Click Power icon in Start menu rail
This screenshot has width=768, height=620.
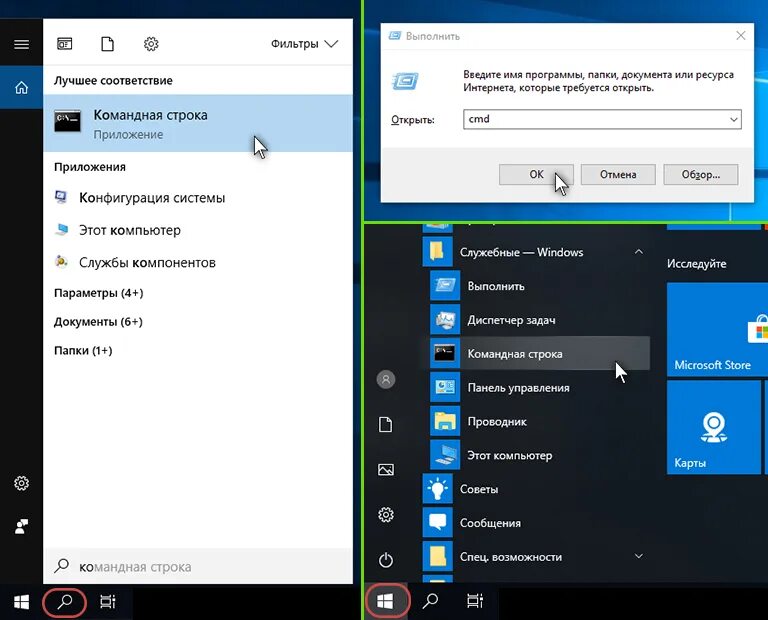click(385, 560)
